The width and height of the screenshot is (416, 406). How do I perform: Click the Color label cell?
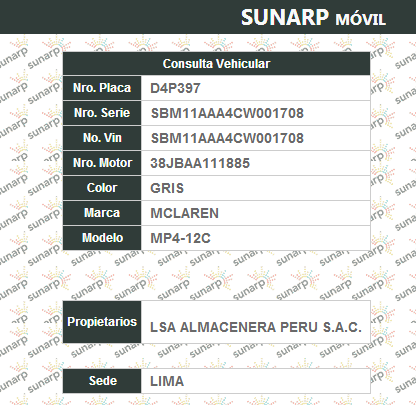[x=102, y=188]
